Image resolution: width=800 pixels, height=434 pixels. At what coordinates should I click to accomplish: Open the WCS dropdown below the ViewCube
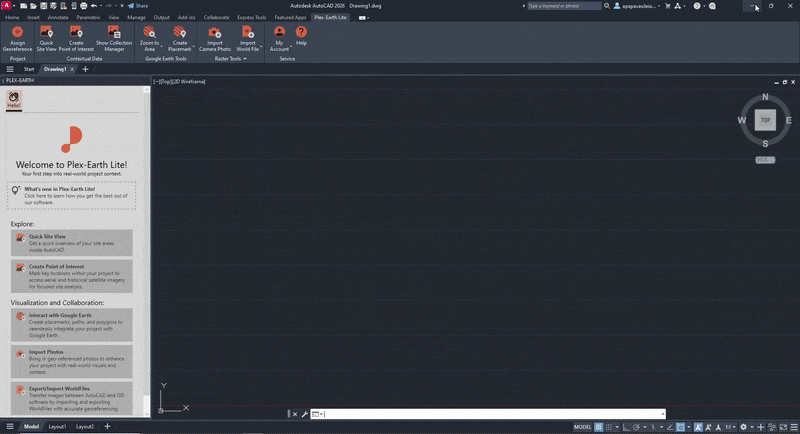click(765, 160)
